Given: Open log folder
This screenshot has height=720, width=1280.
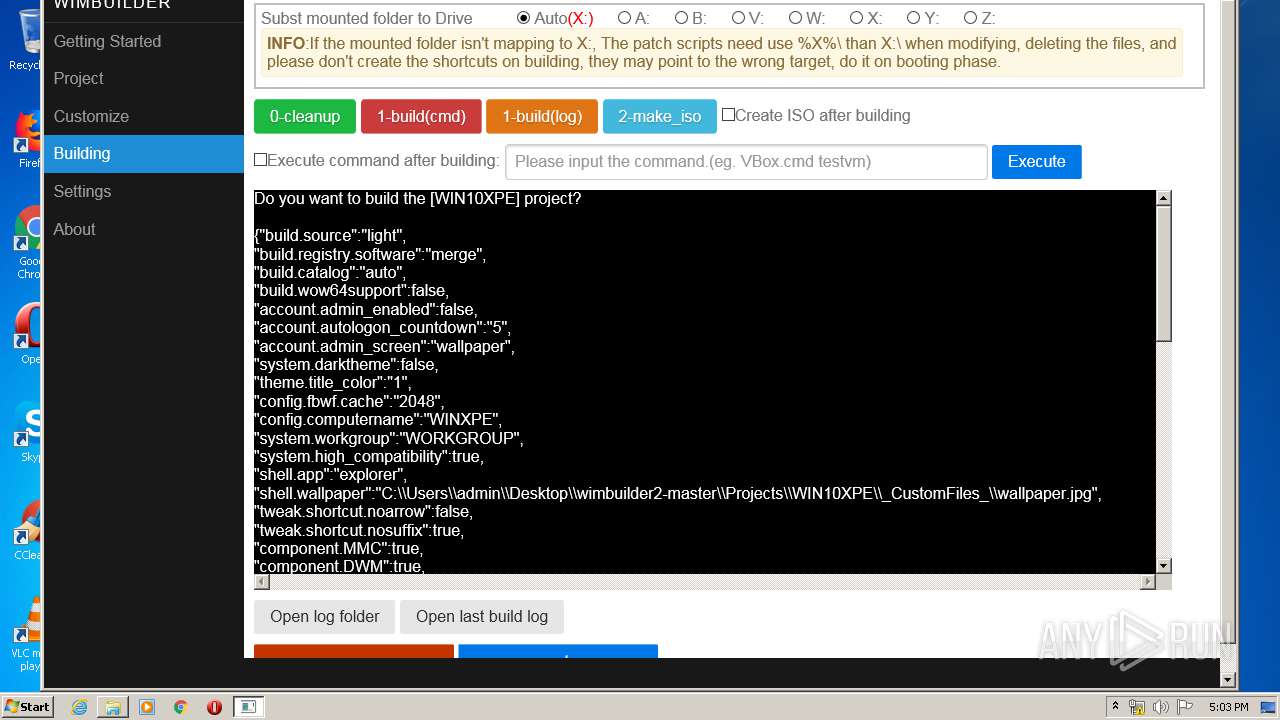Looking at the screenshot, I should pos(325,617).
